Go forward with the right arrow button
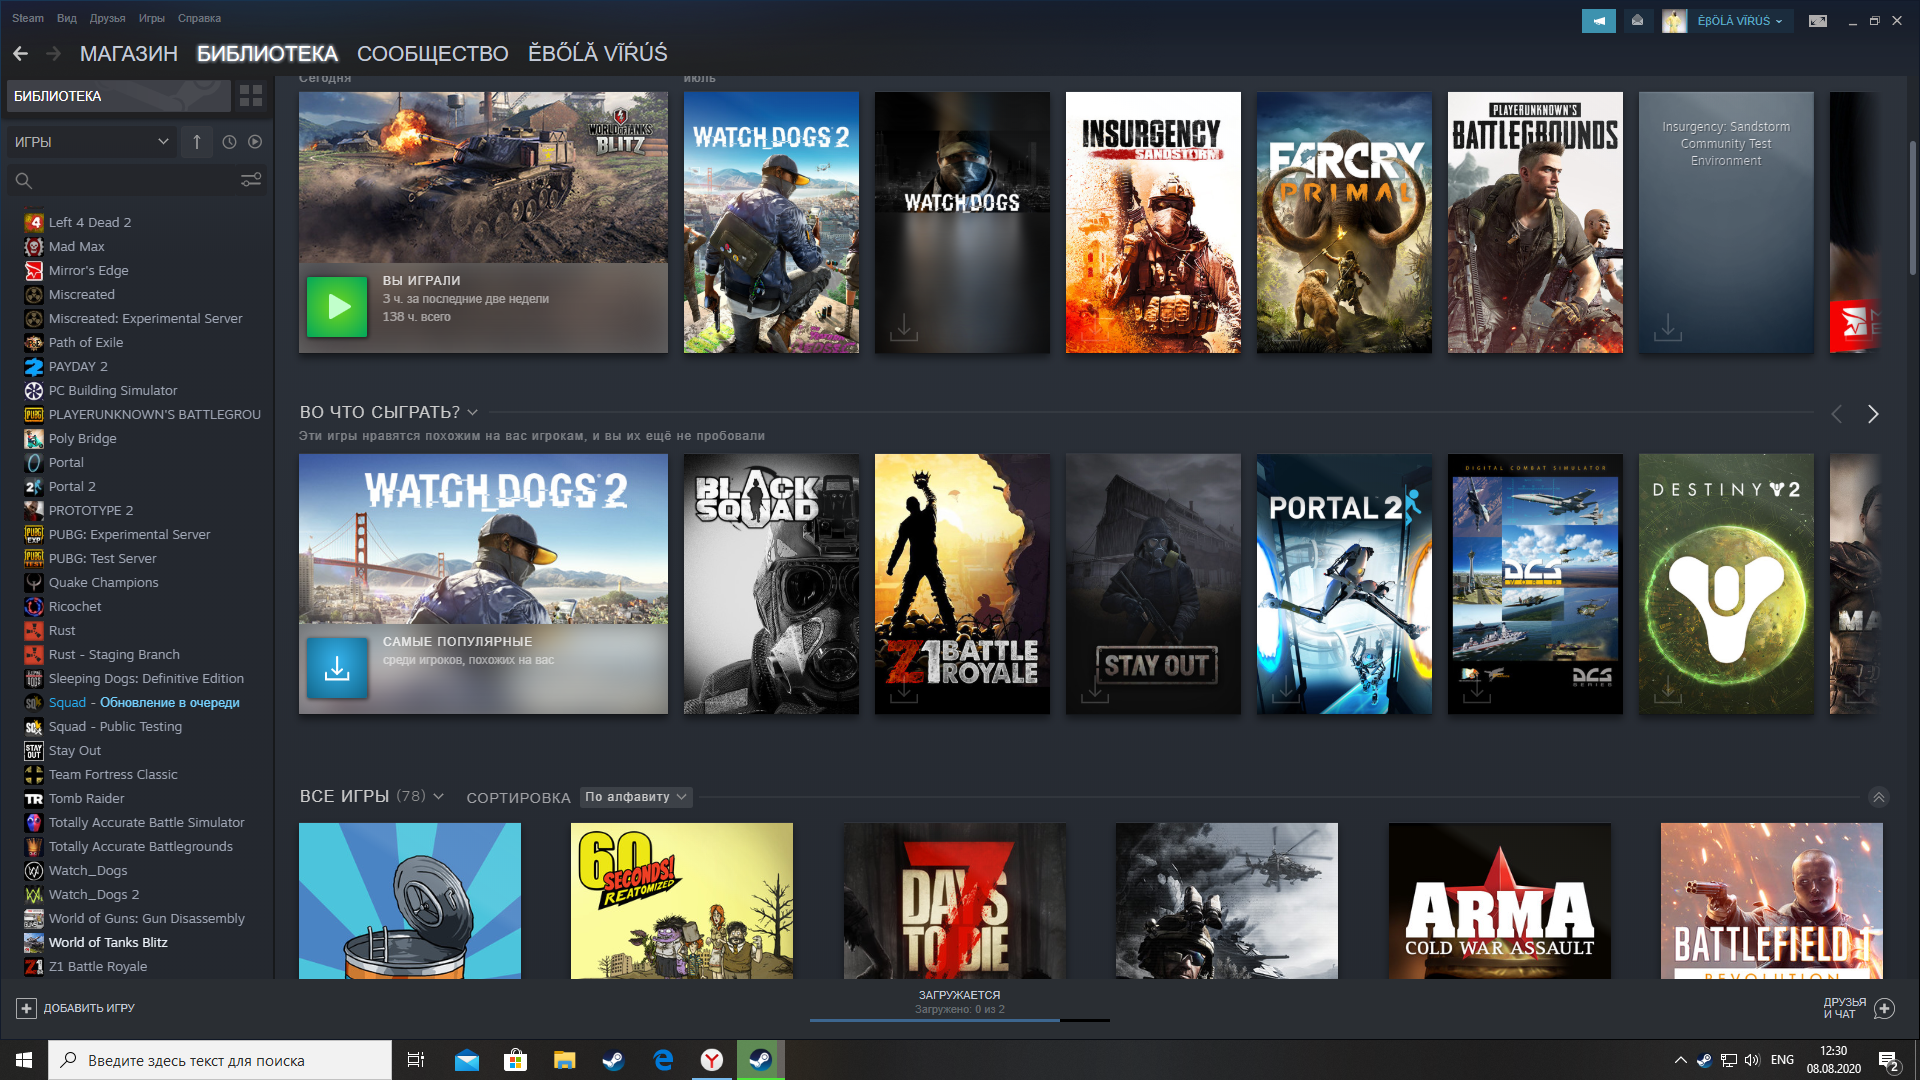This screenshot has width=1920, height=1080. pos(54,53)
